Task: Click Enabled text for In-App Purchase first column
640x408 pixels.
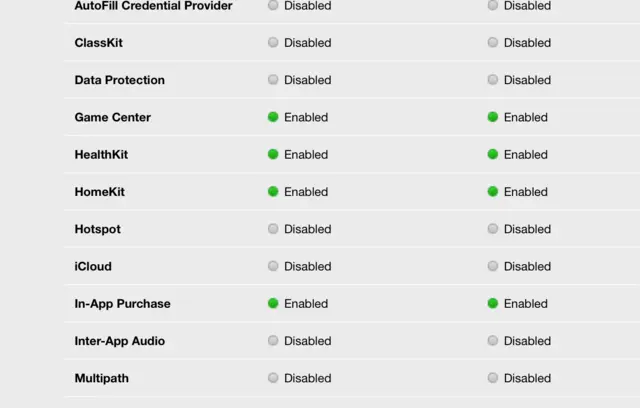Action: (x=305, y=304)
